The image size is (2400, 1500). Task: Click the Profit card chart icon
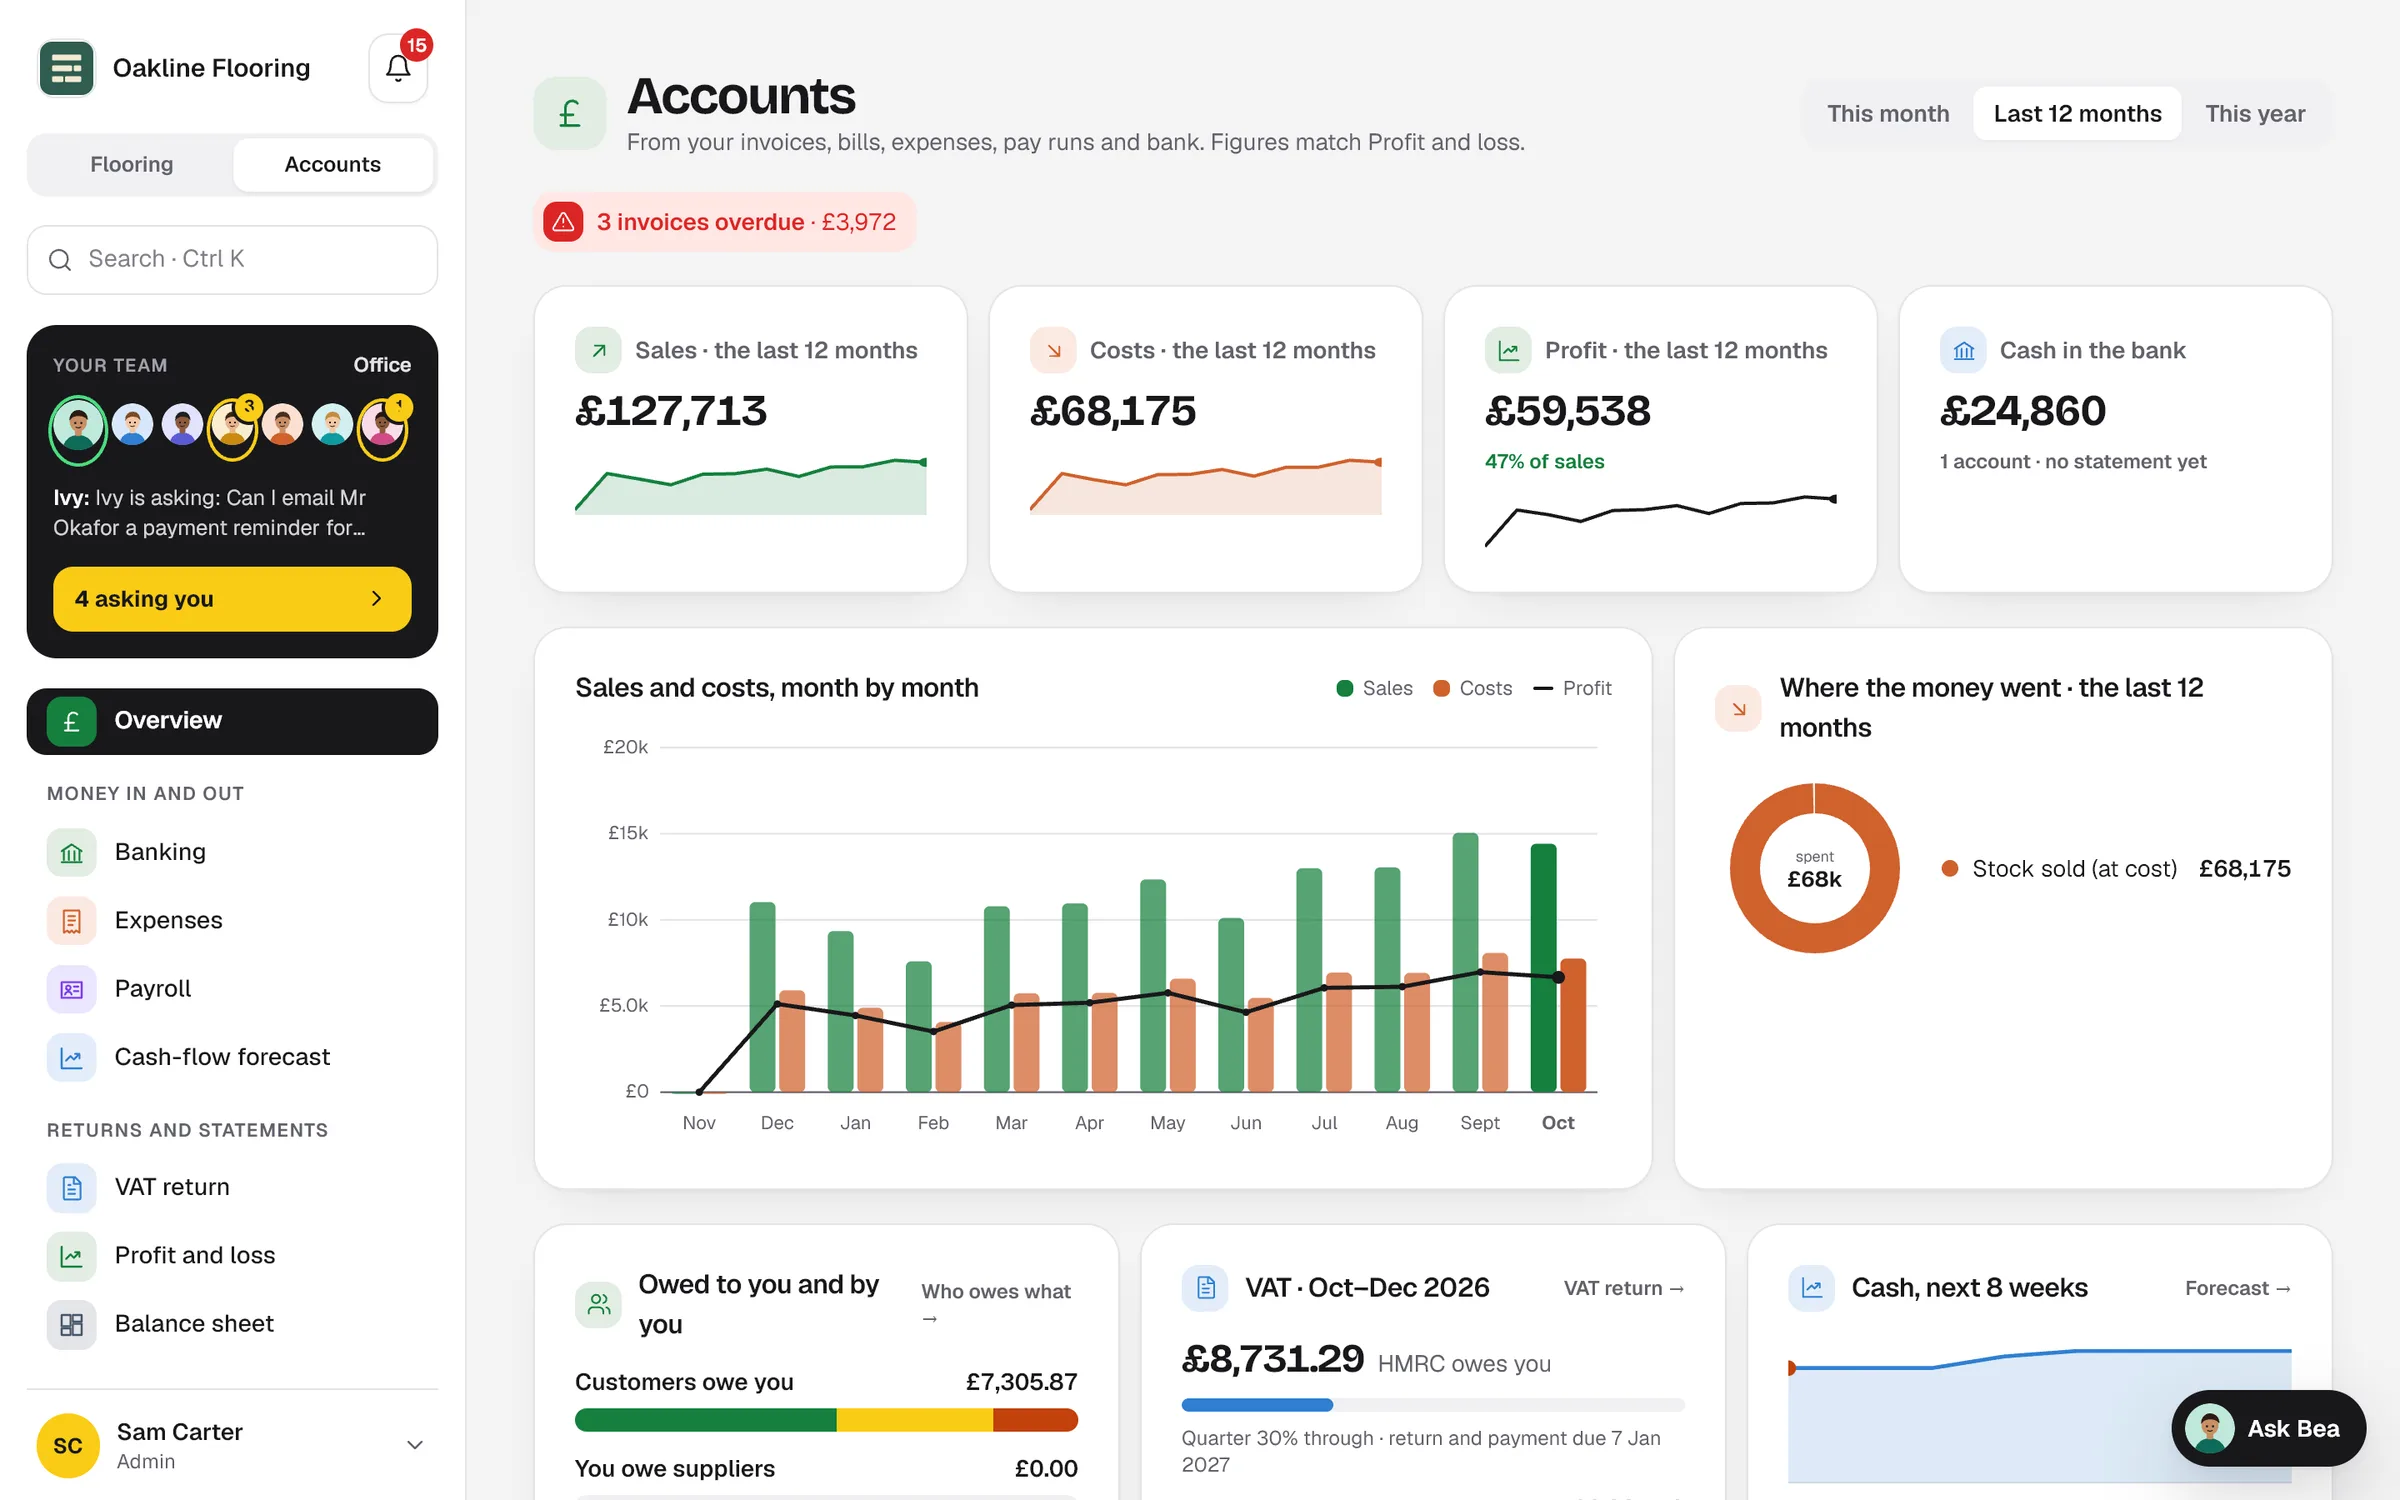pyautogui.click(x=1508, y=350)
